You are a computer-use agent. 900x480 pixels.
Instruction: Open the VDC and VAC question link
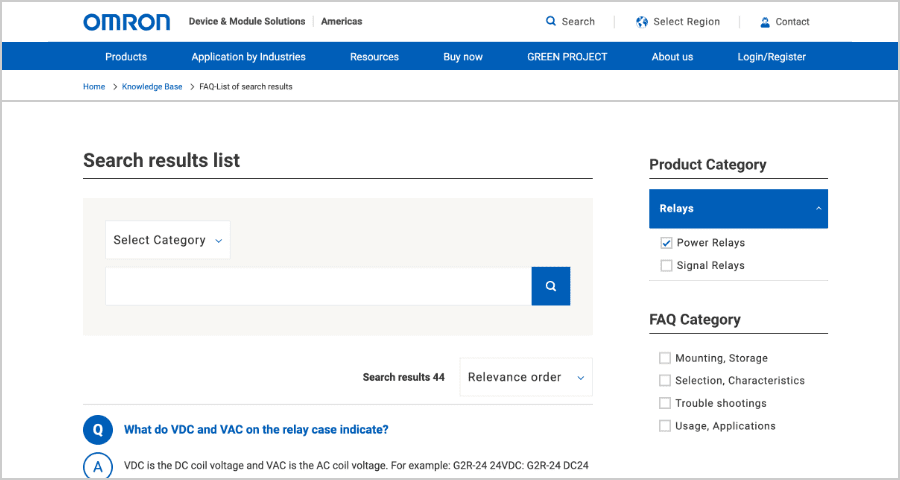point(256,430)
